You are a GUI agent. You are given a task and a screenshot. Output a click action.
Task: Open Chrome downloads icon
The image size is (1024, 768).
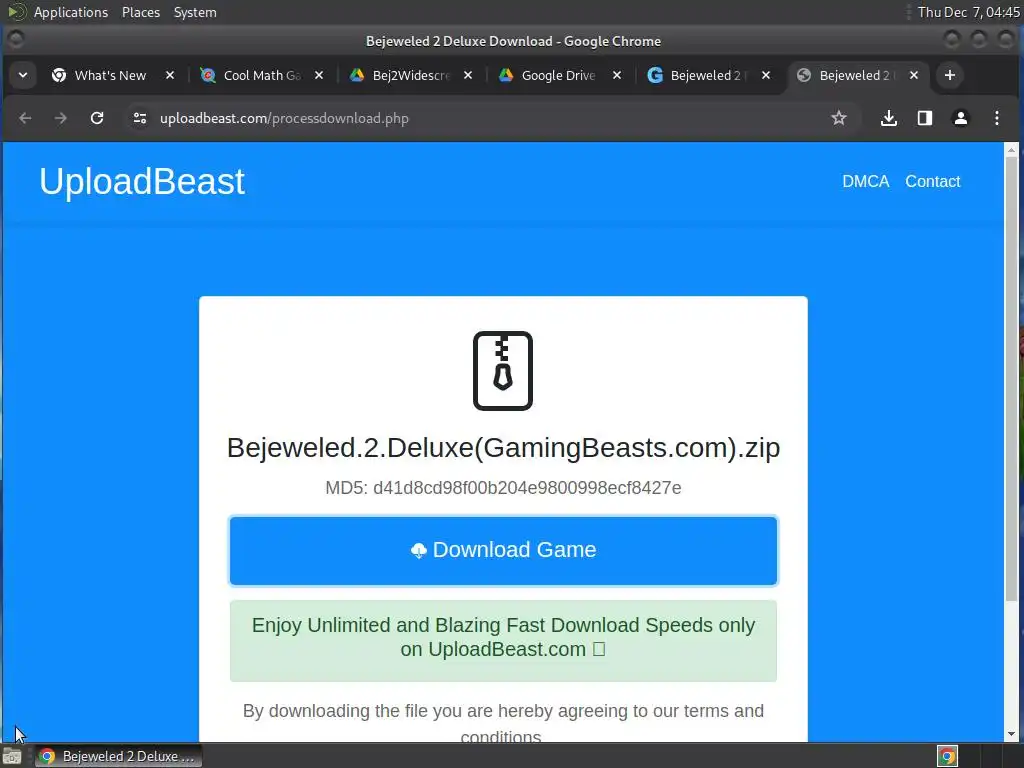[x=888, y=118]
